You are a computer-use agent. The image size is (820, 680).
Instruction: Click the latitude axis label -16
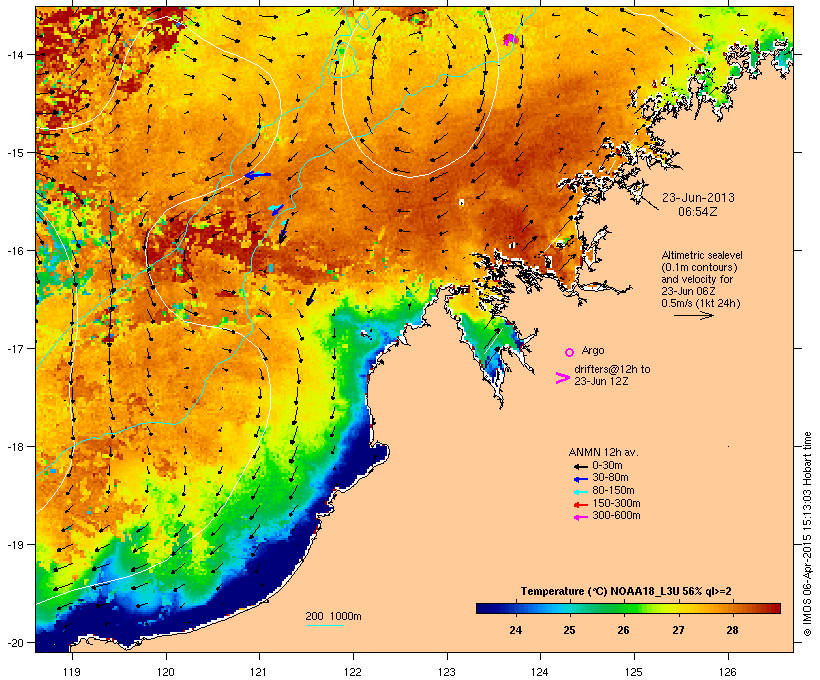14,251
